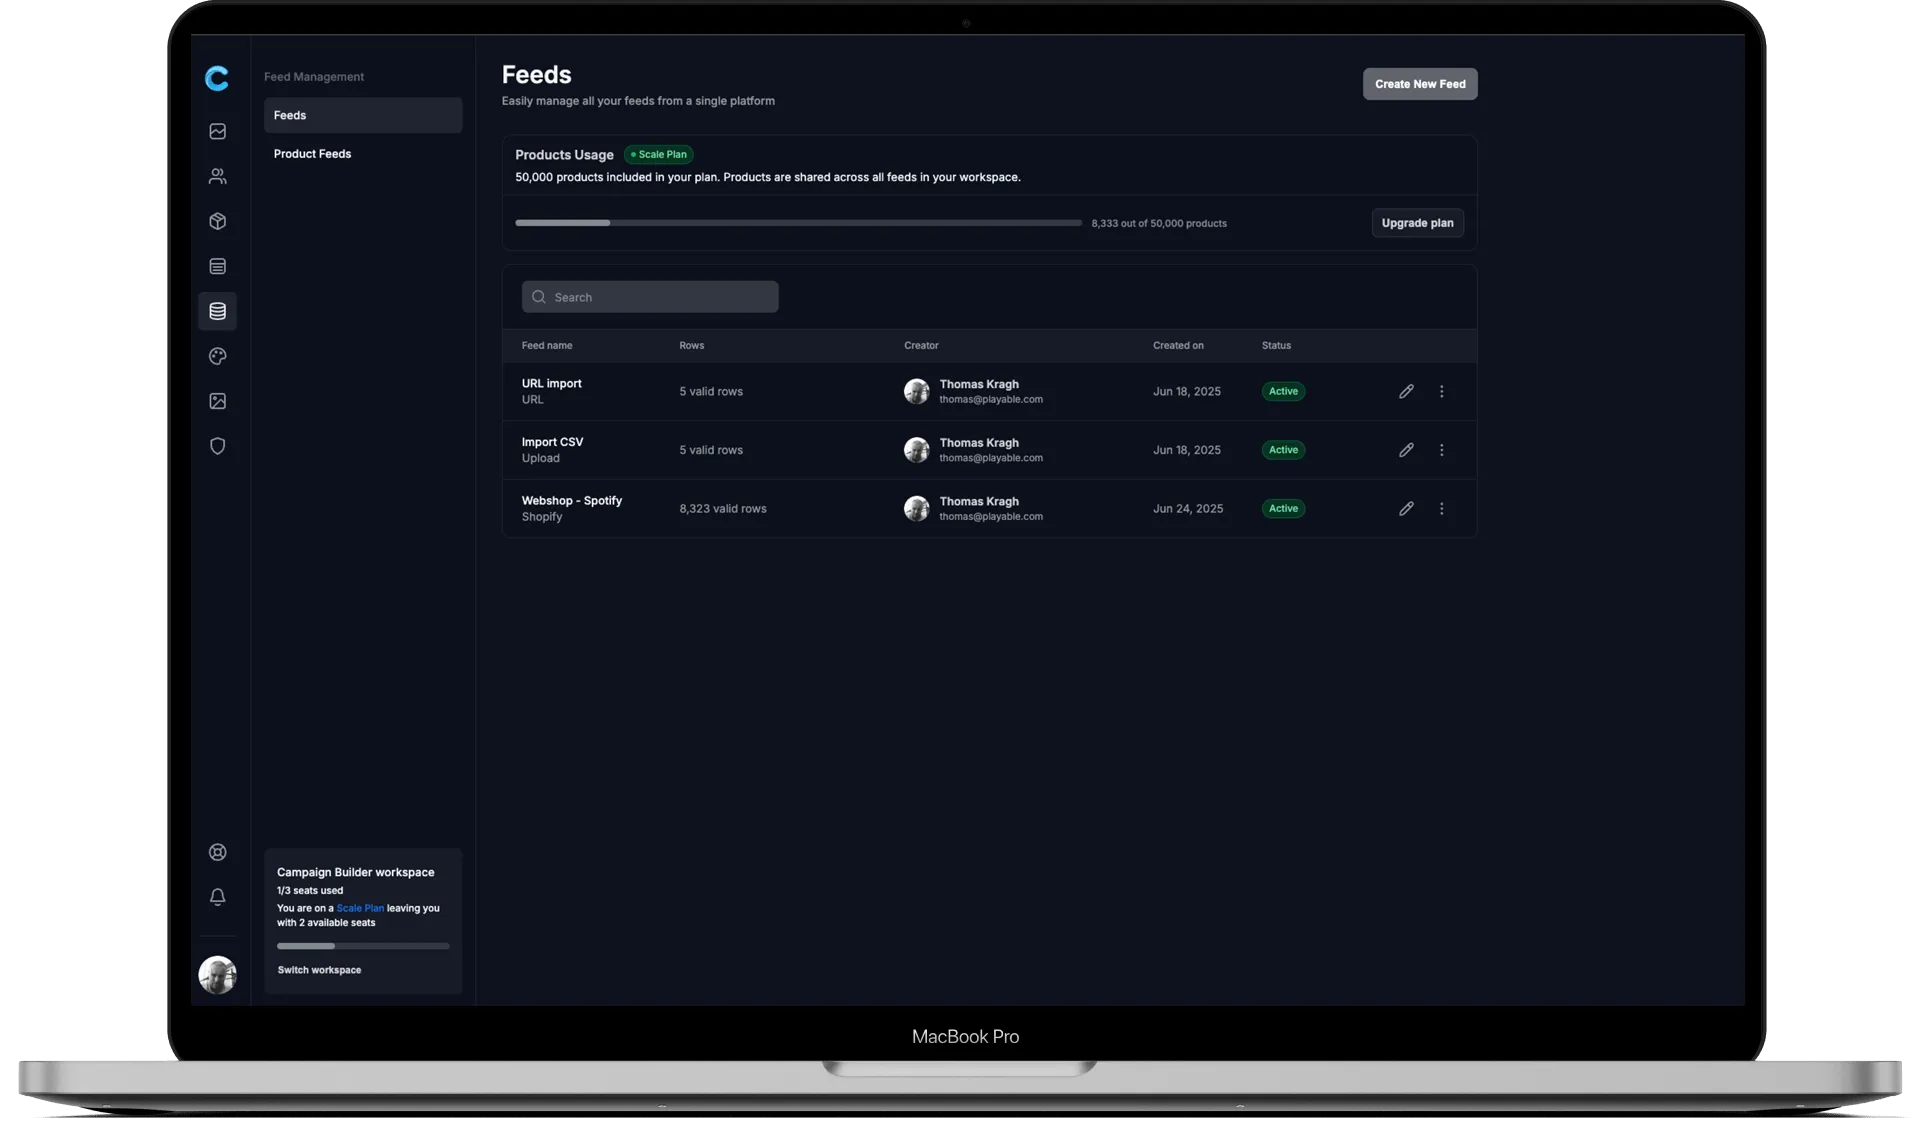Select the Feeds menu item
This screenshot has height=1122, width=1920.
point(363,115)
